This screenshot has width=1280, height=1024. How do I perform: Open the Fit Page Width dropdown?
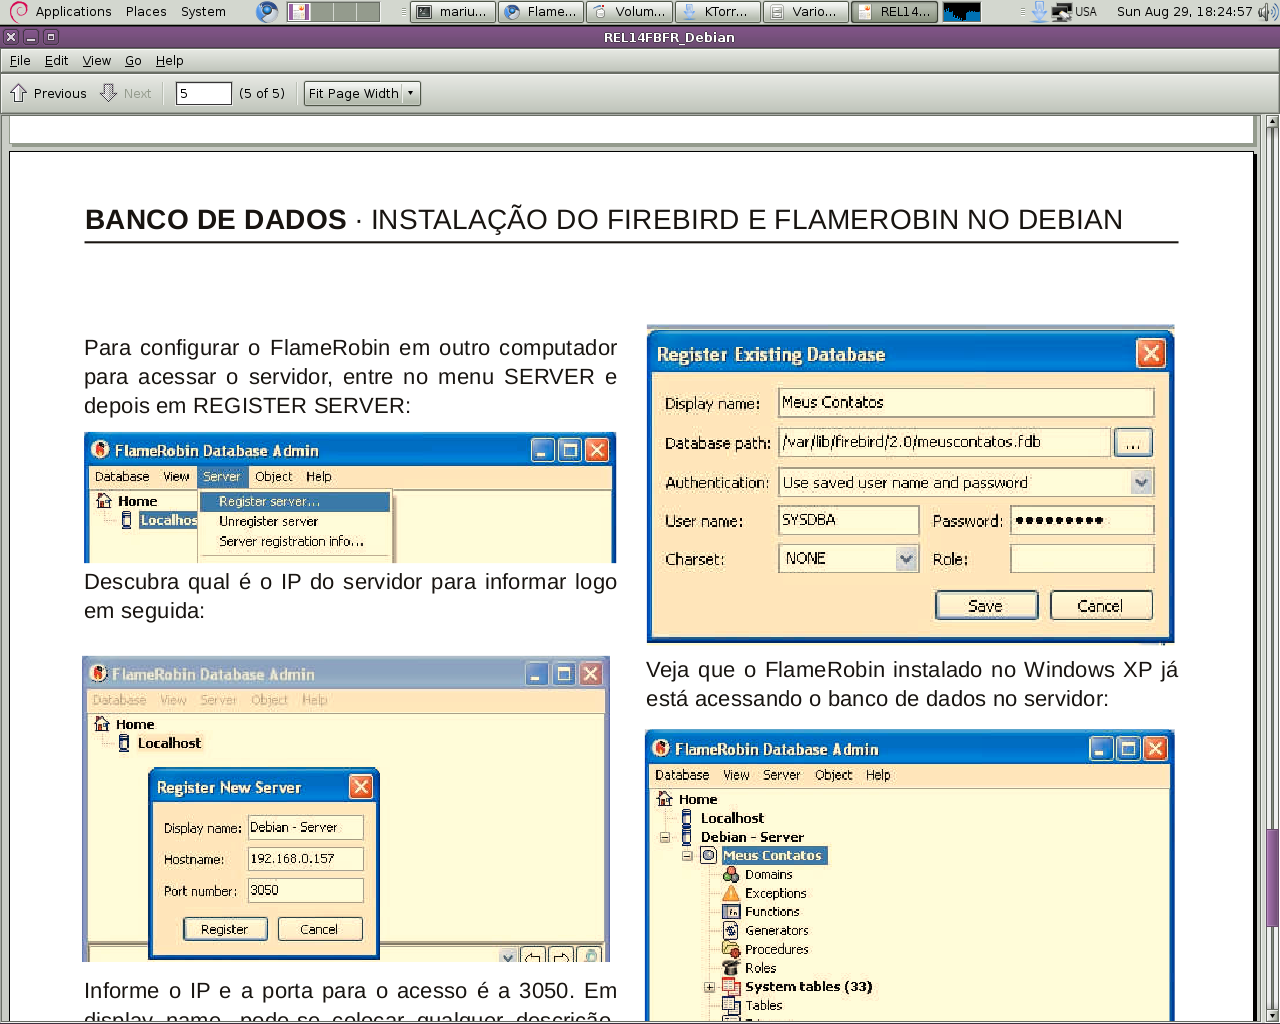tap(361, 92)
